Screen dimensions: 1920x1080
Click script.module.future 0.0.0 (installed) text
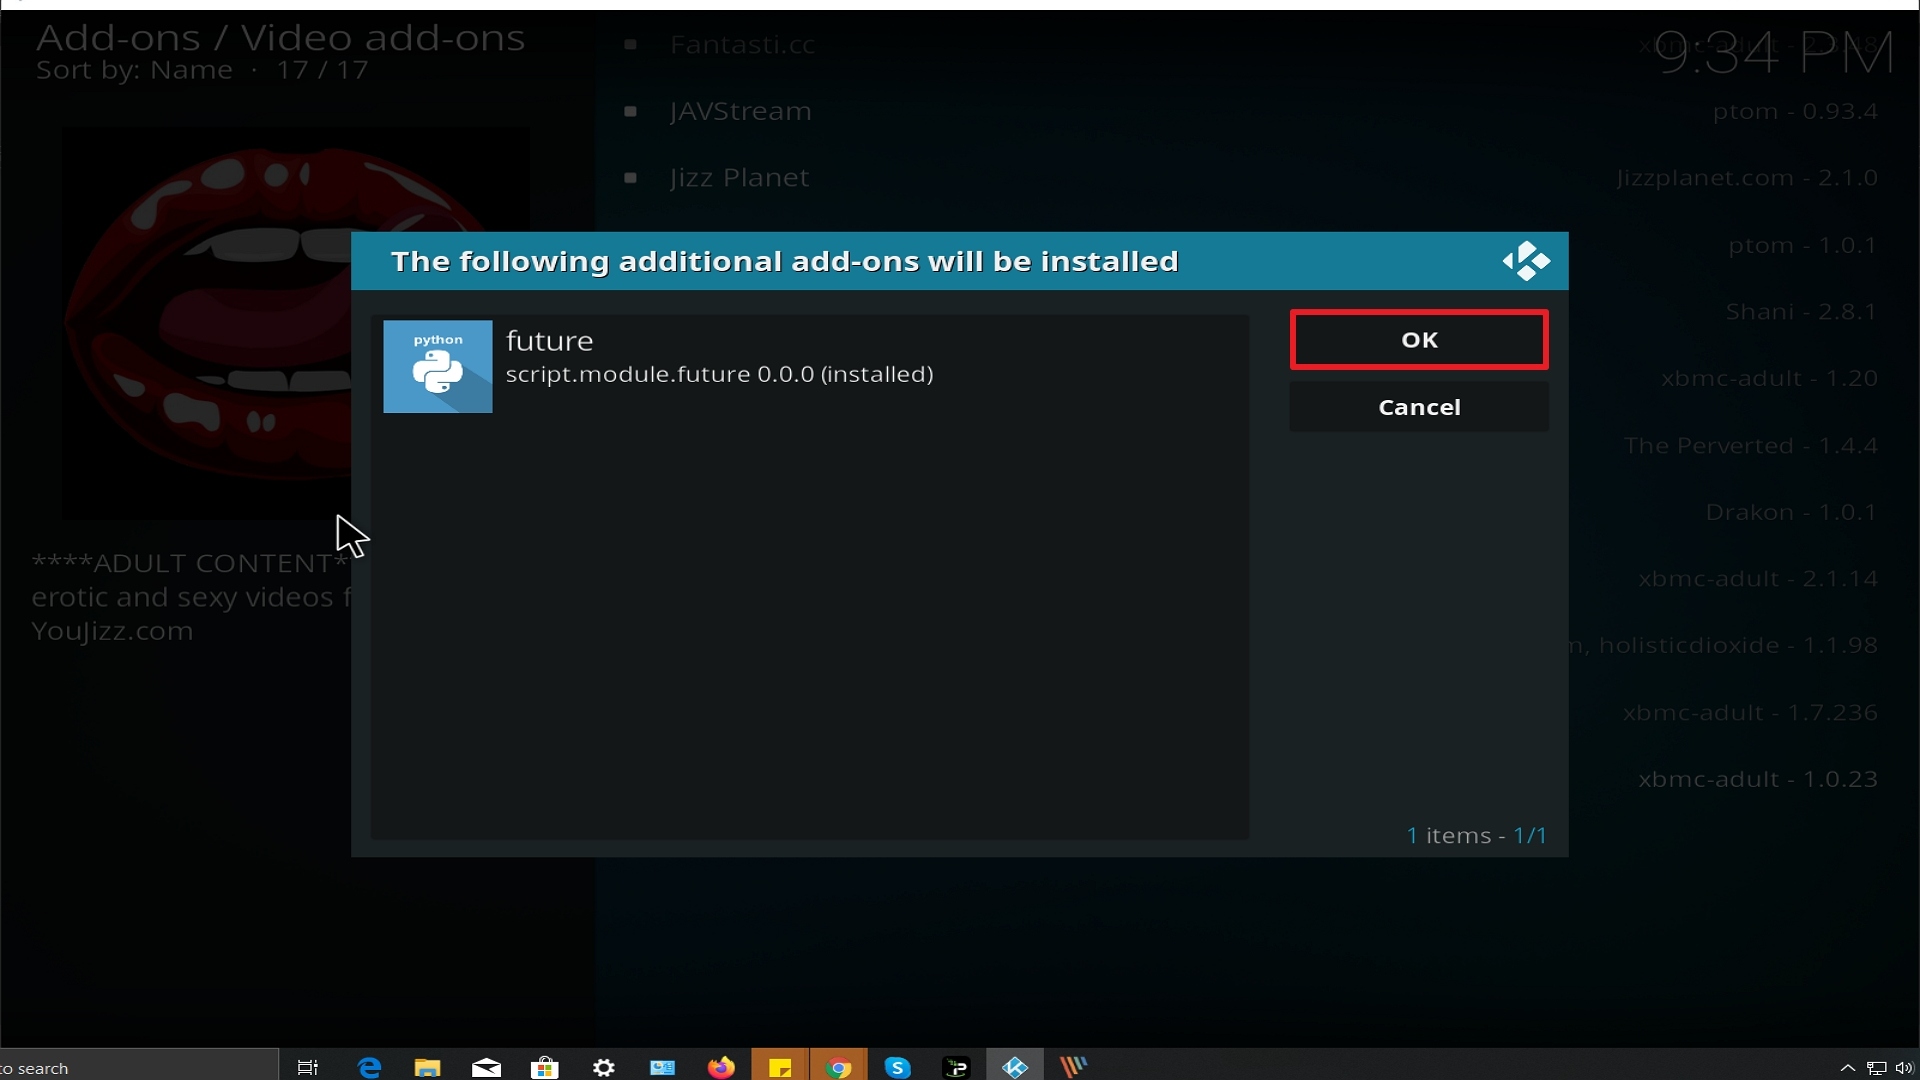coord(720,374)
